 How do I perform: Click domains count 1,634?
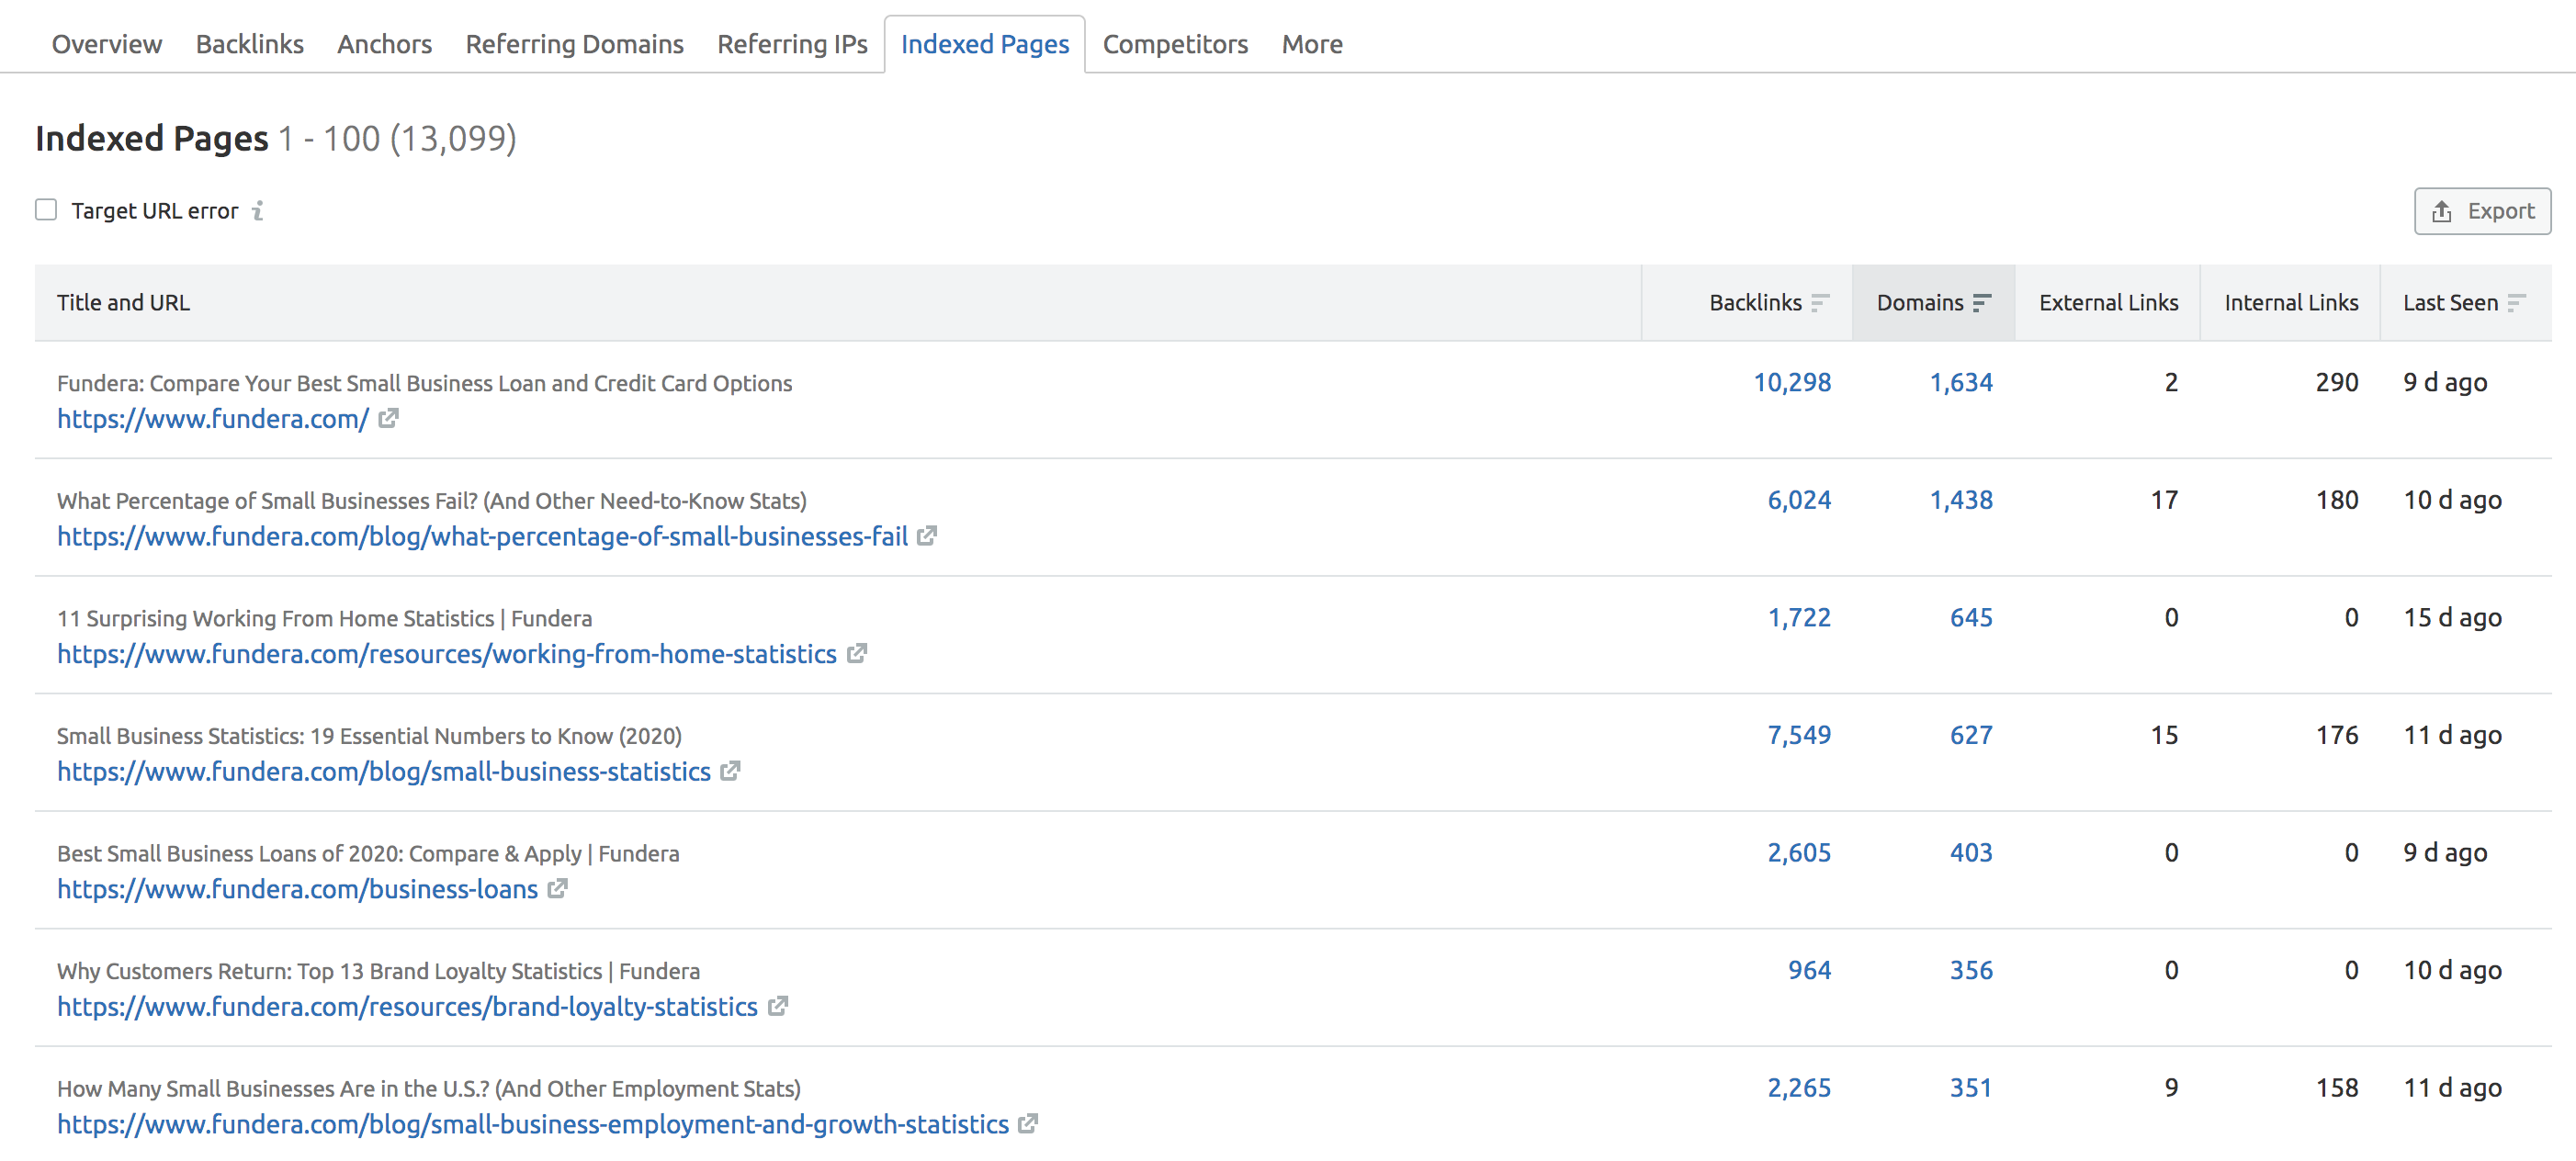point(1961,382)
